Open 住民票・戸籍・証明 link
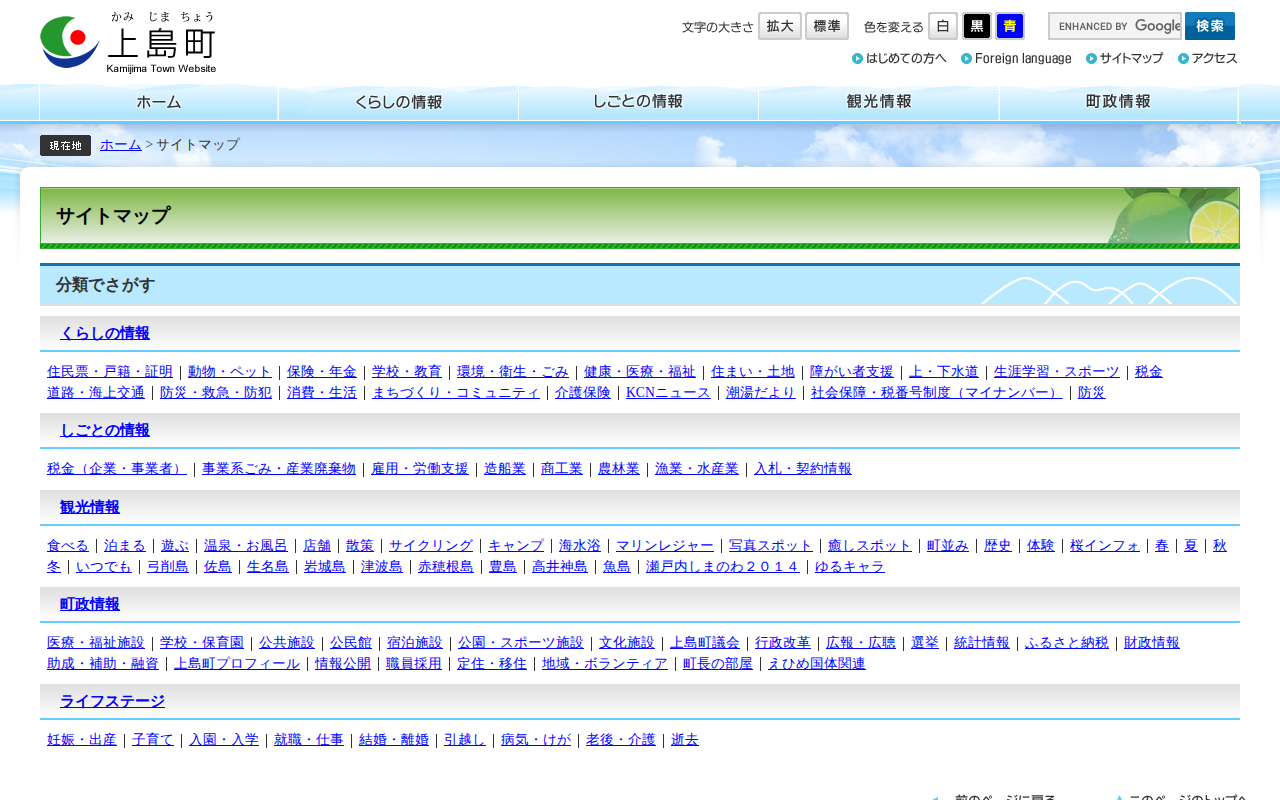This screenshot has width=1280, height=800. [110, 372]
